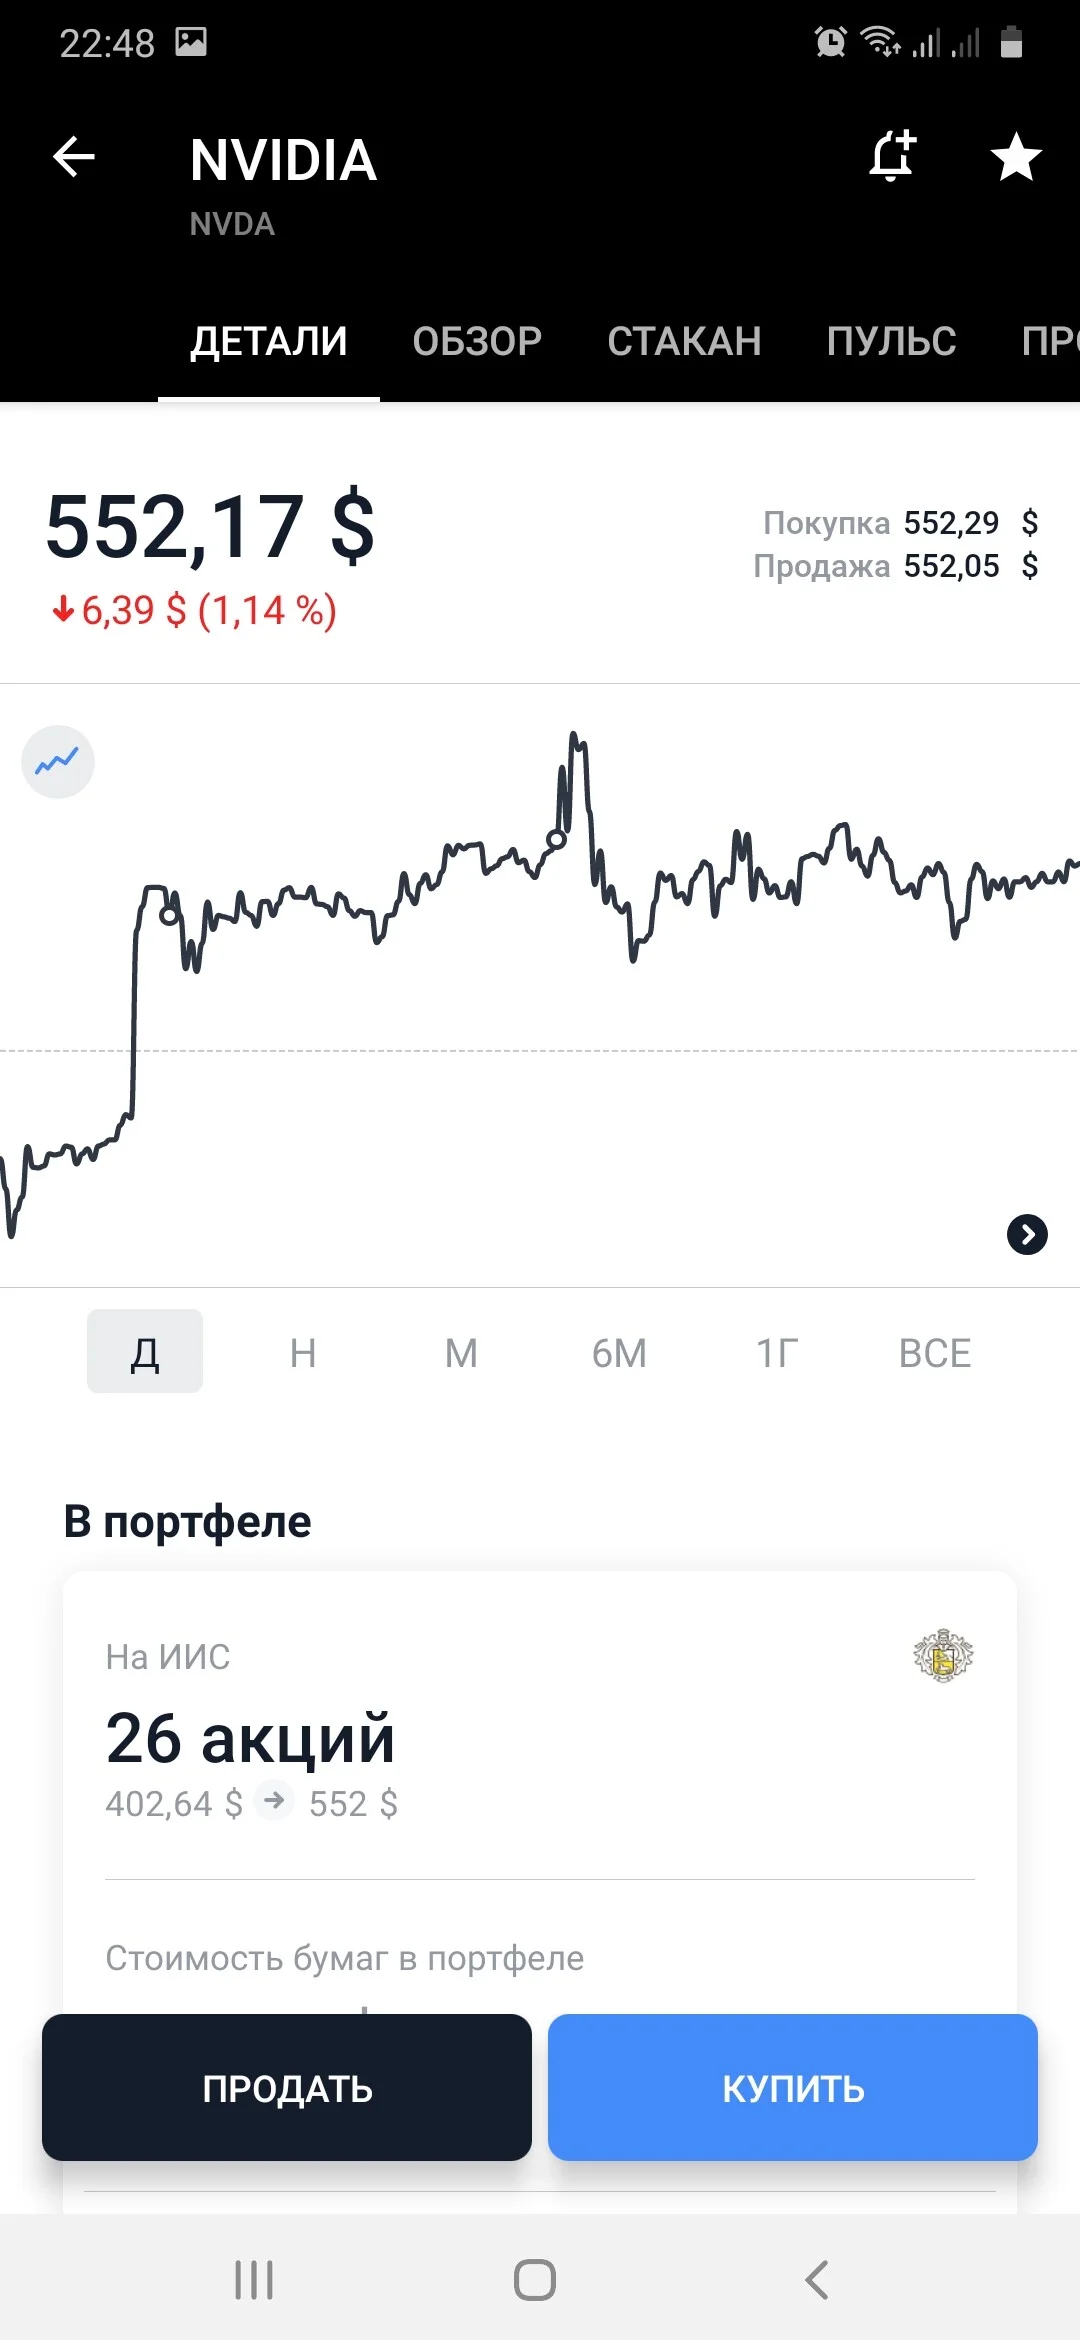
Task: Tap the chart marker near the price peak
Action: (557, 840)
